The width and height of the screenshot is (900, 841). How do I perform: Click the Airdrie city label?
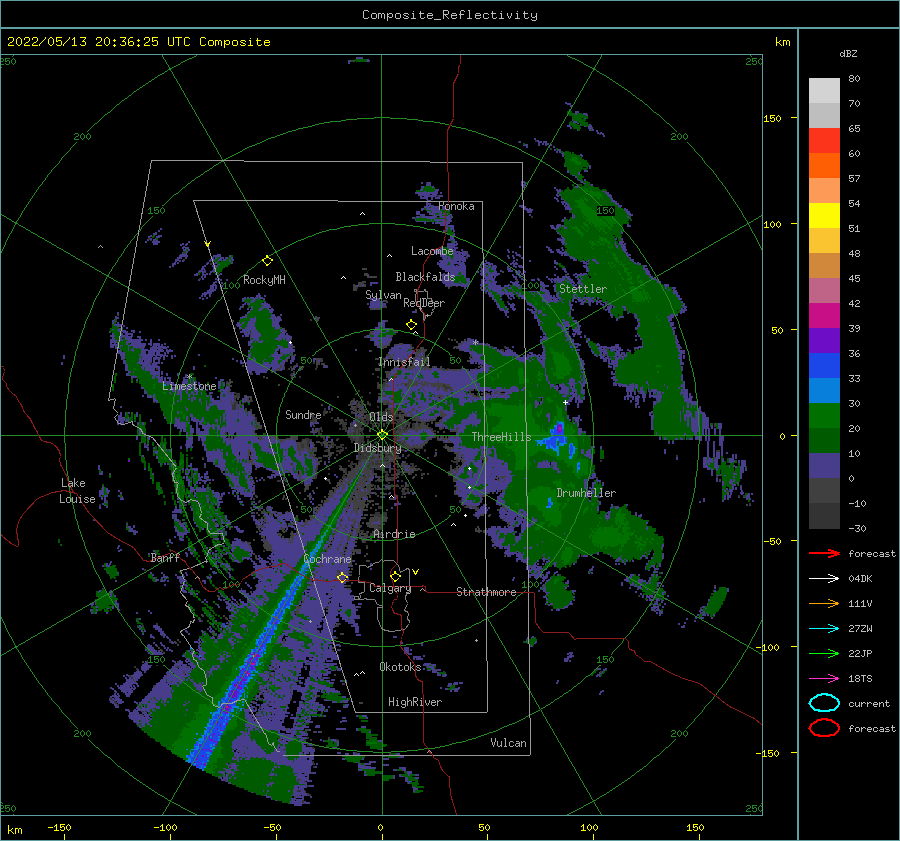pos(394,534)
